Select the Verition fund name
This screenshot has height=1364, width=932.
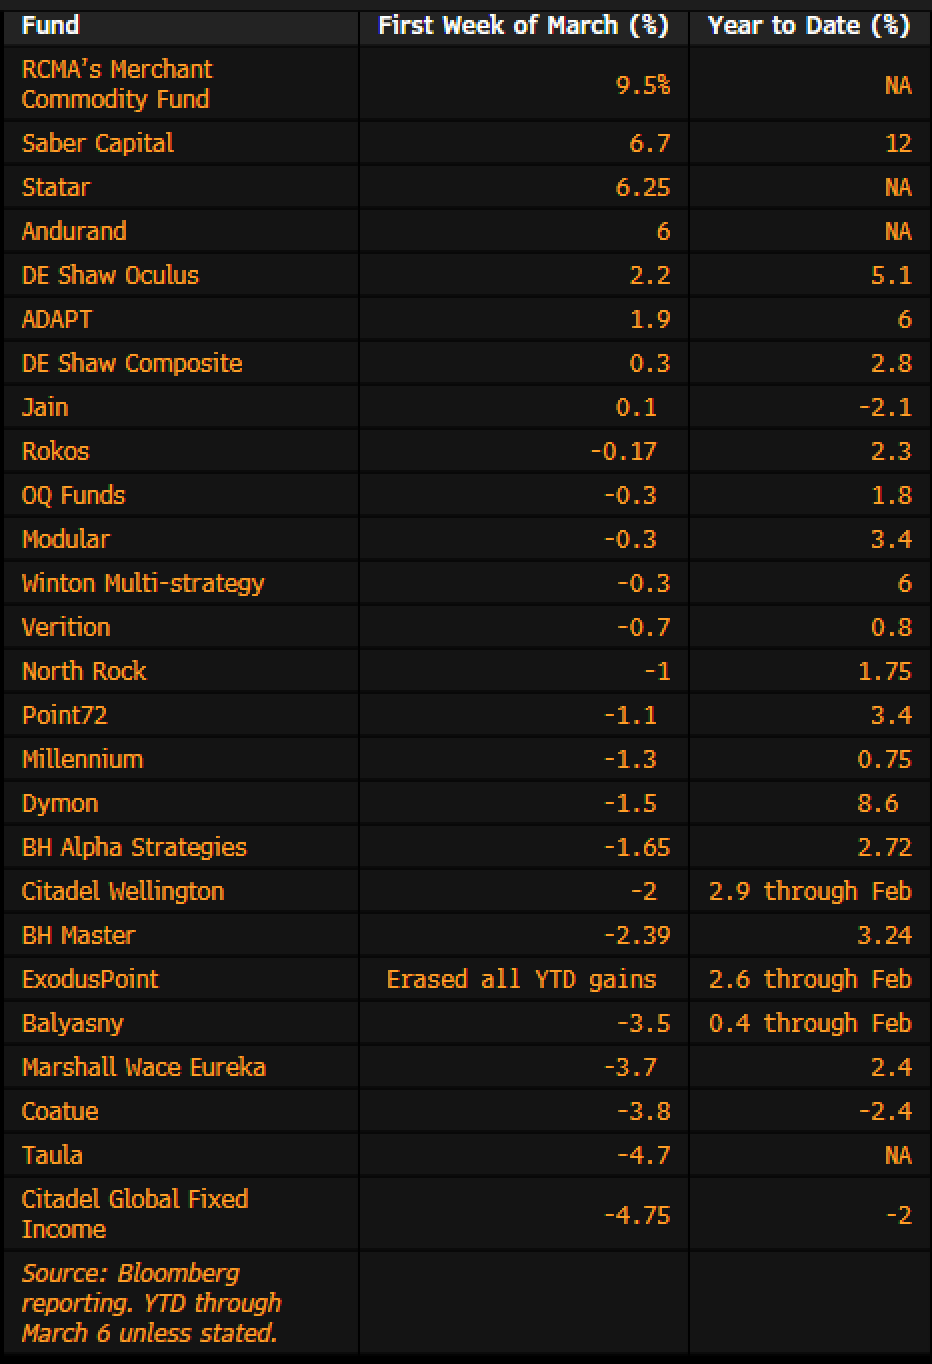pos(66,627)
